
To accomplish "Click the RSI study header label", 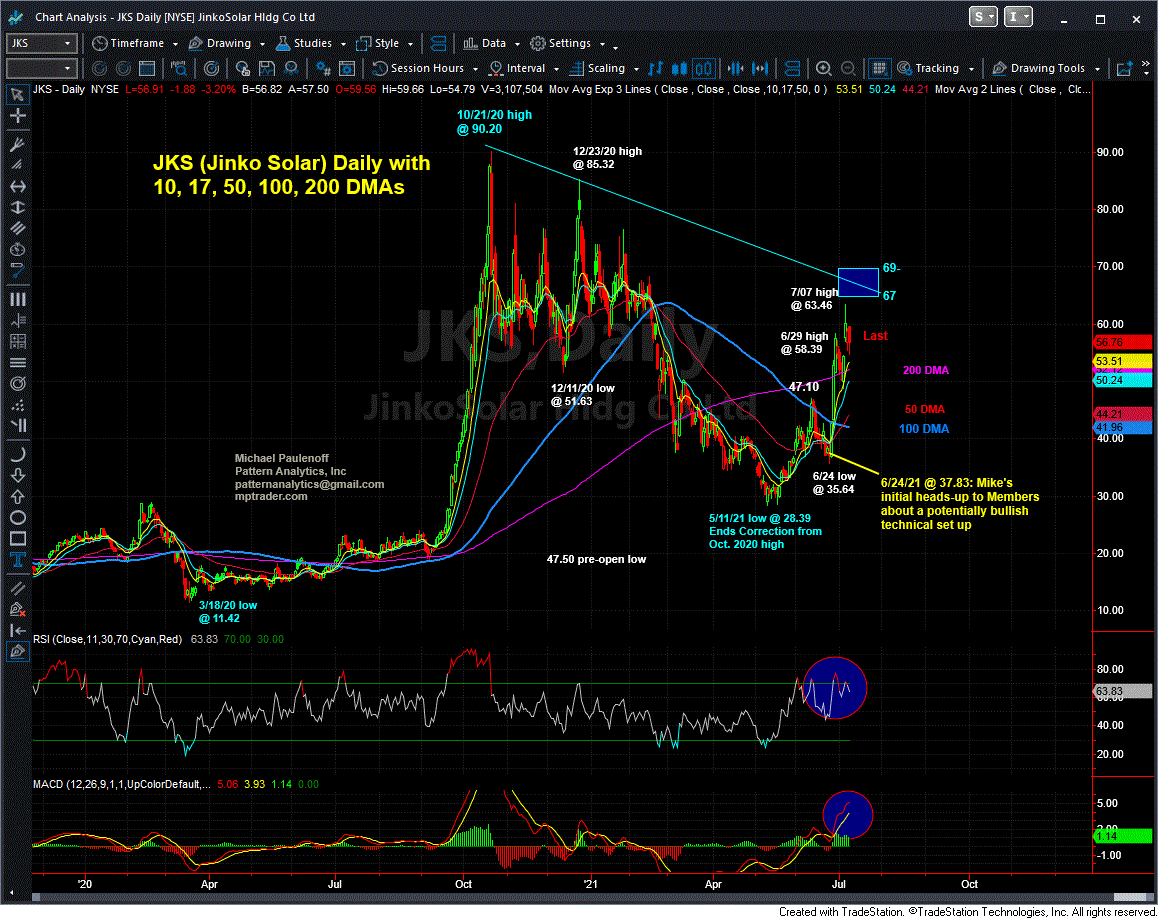I will point(108,640).
